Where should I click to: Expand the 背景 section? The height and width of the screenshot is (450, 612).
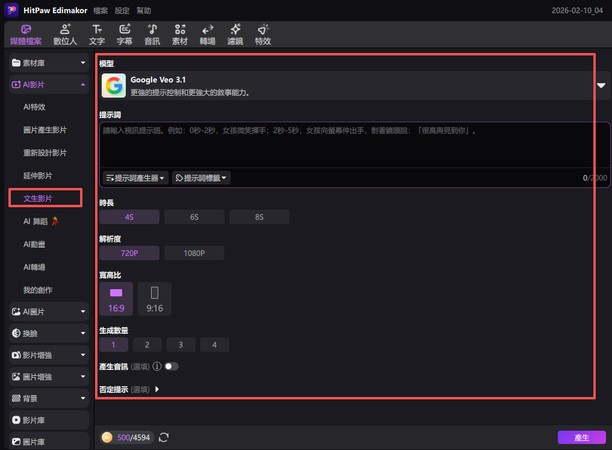(x=49, y=398)
